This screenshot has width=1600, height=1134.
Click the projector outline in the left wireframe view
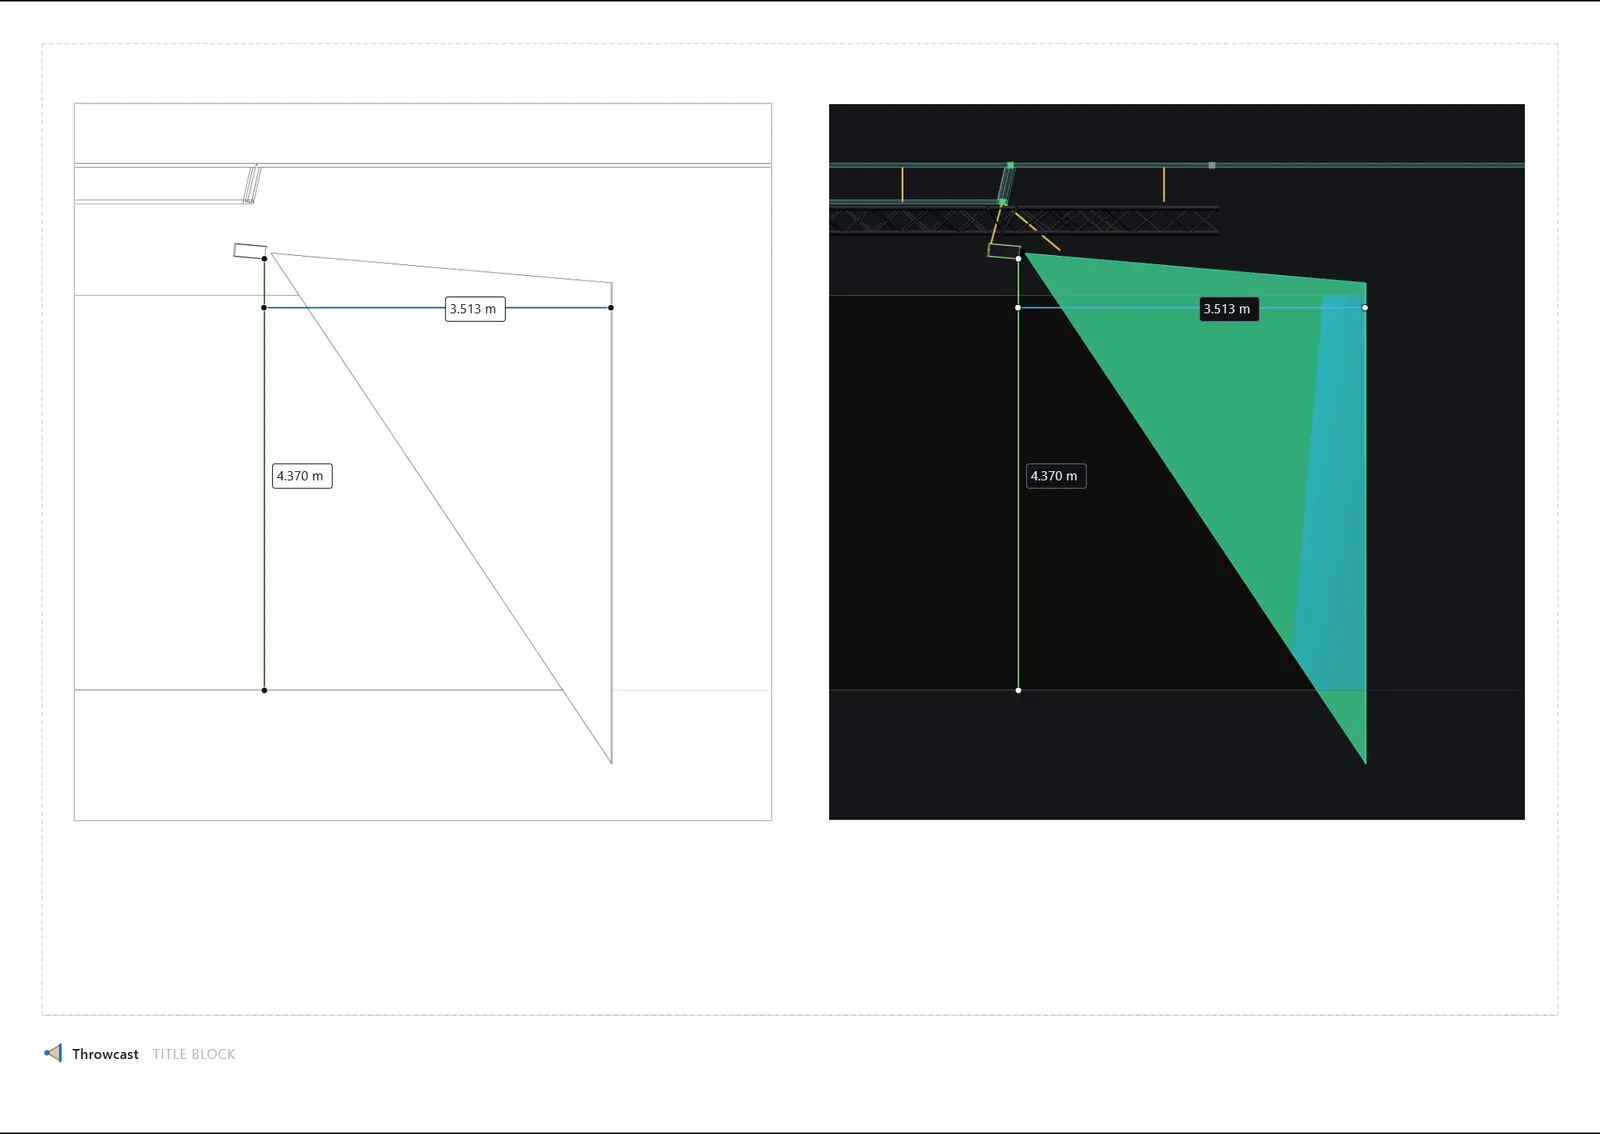tap(250, 251)
